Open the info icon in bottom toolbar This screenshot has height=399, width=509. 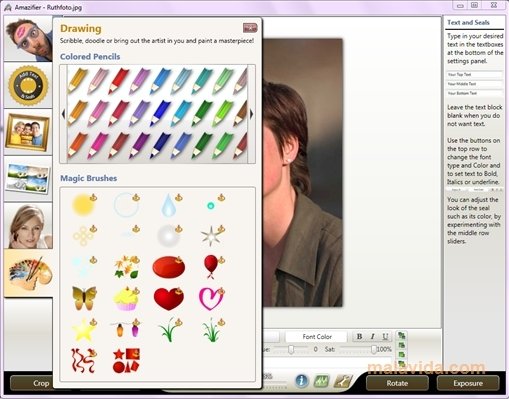point(301,381)
